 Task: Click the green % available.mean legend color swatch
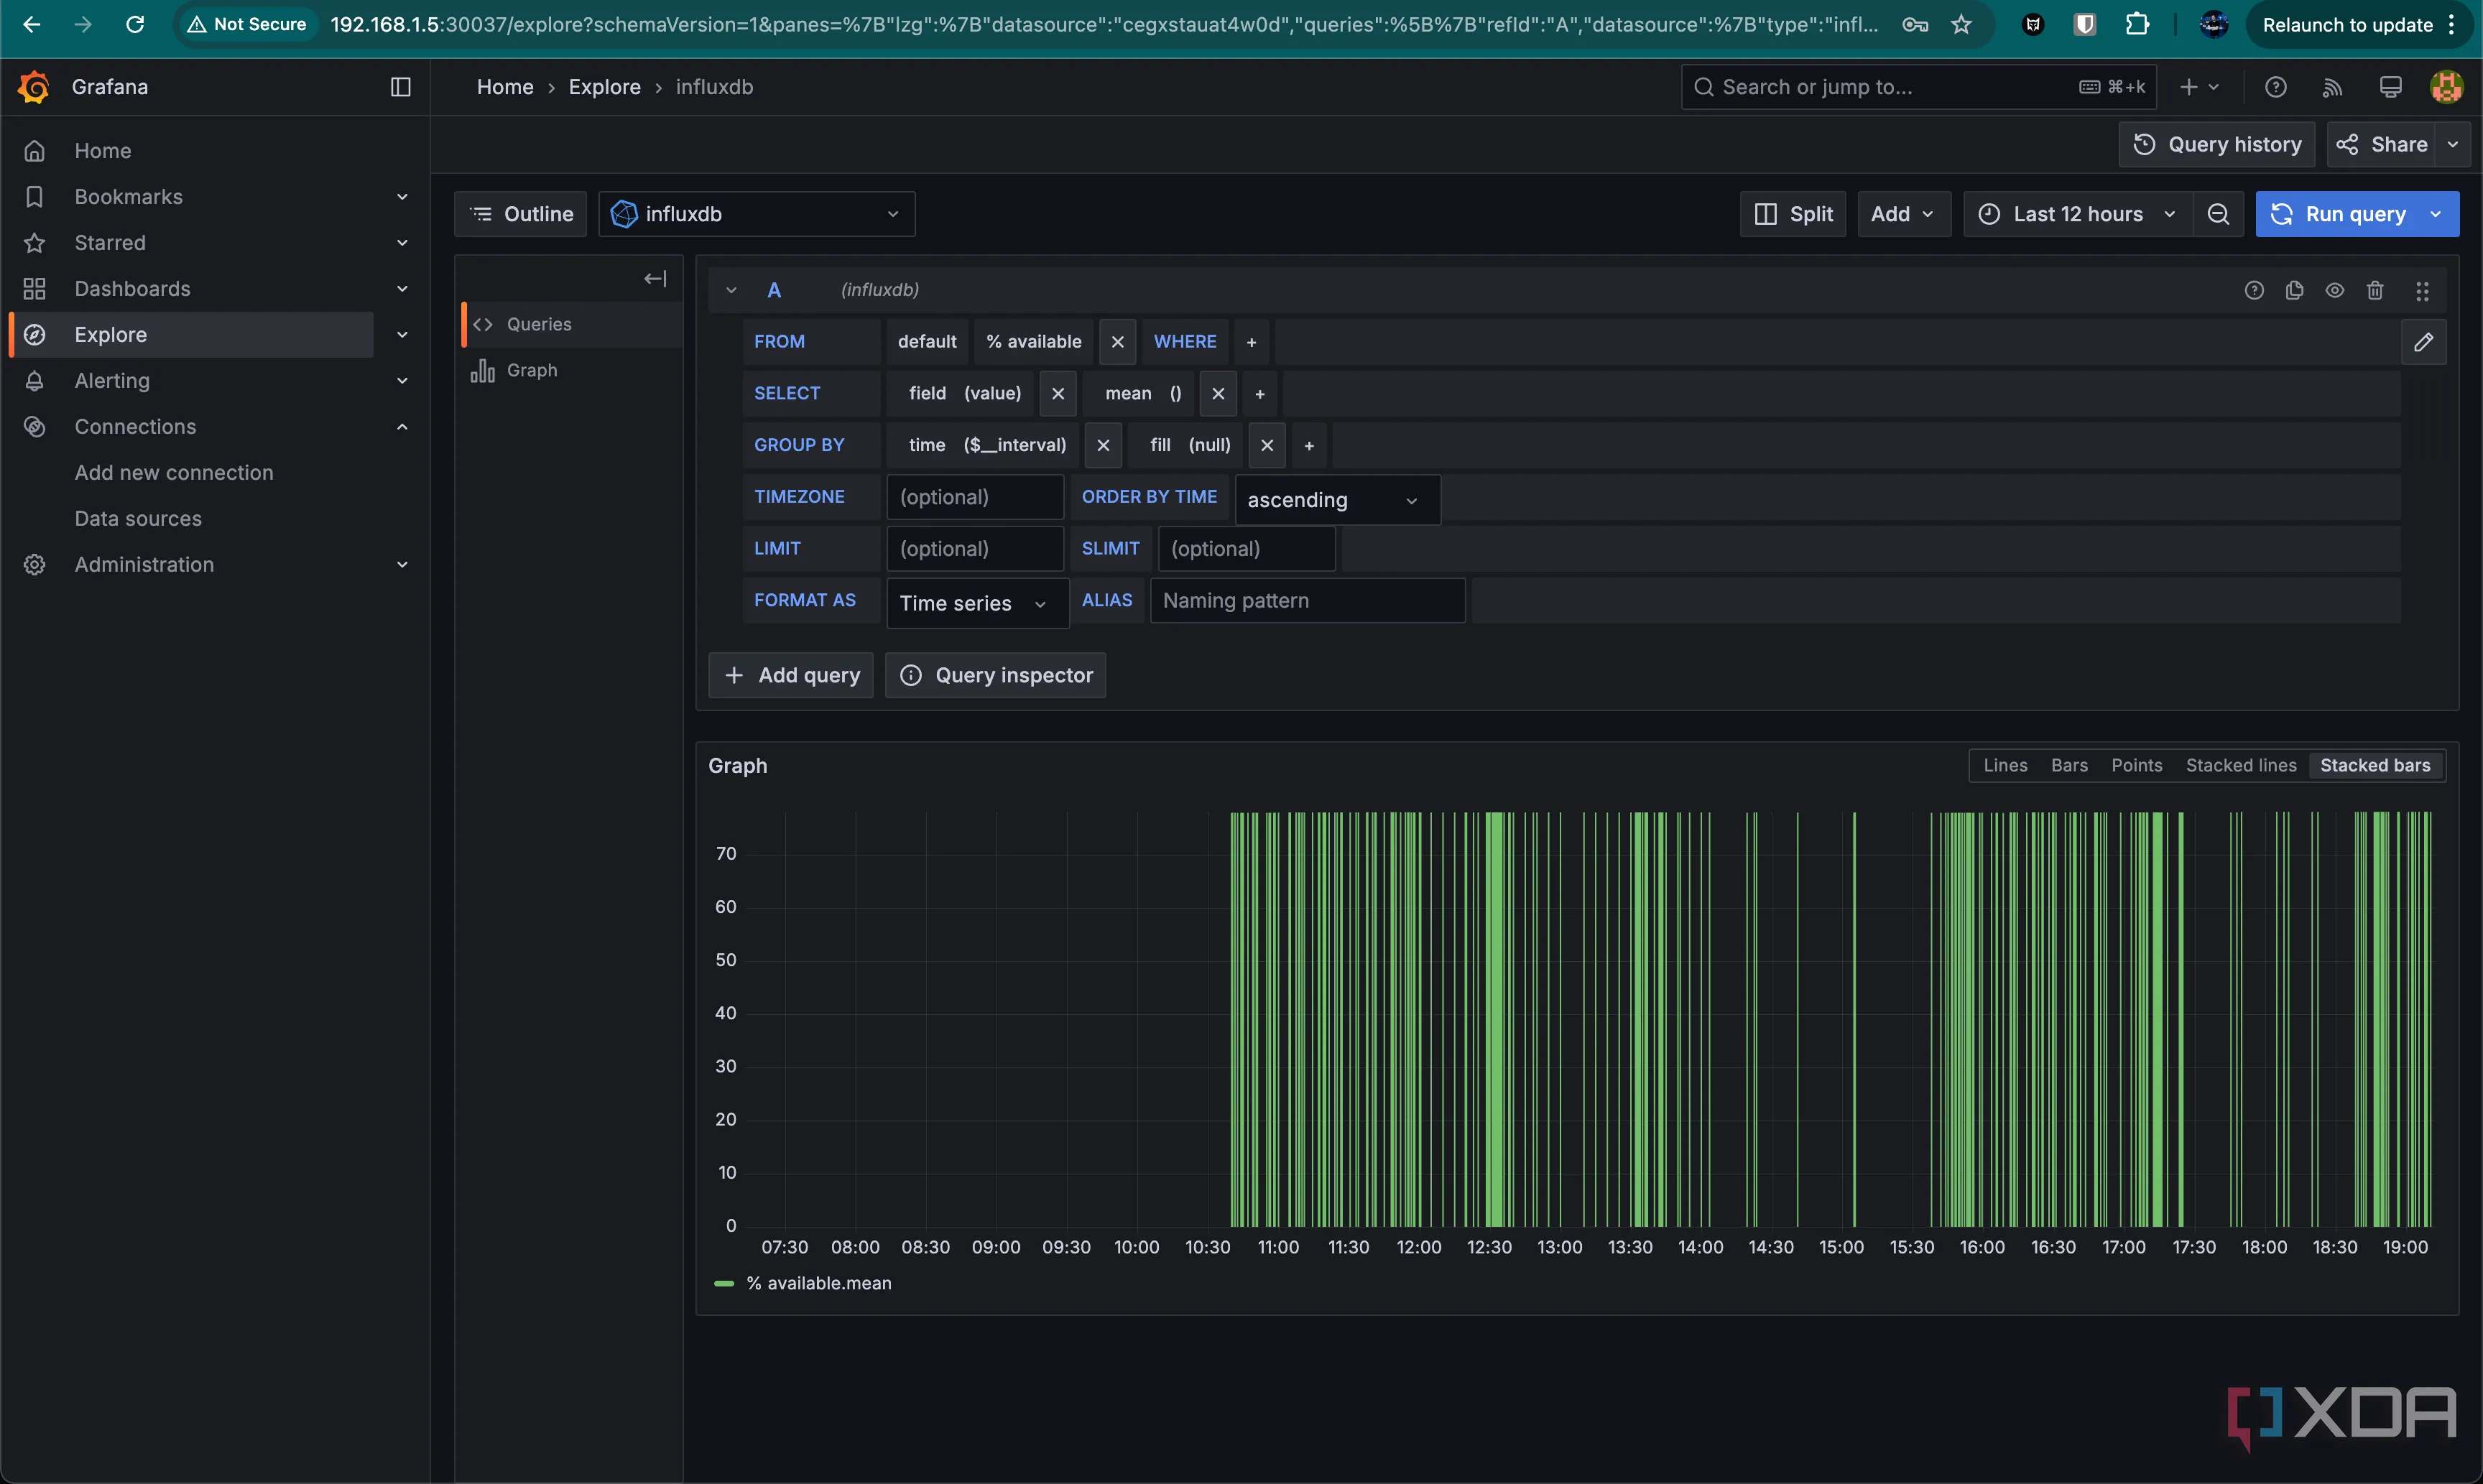click(724, 1283)
